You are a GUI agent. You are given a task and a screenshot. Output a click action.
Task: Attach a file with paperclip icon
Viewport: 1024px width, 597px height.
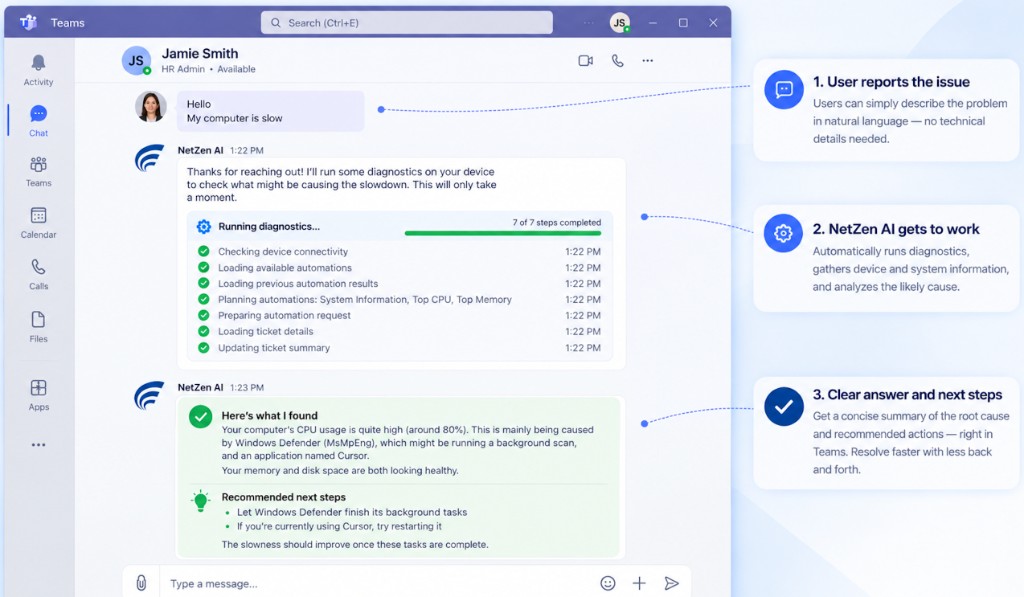[x=141, y=583]
